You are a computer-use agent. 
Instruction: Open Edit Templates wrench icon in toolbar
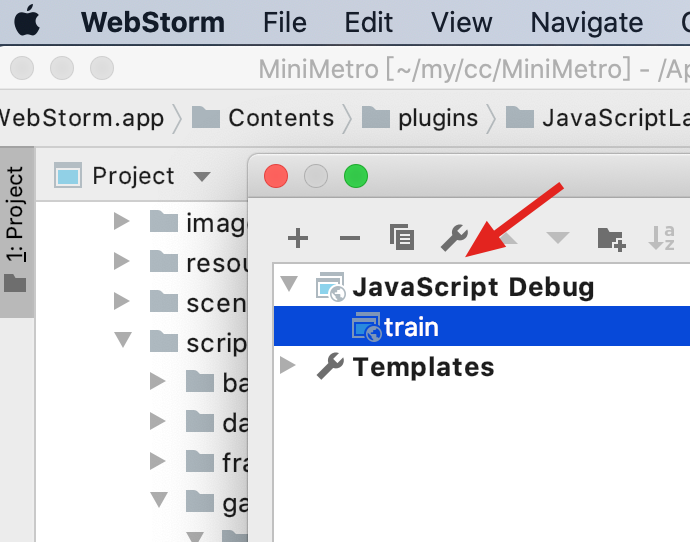[x=454, y=238]
